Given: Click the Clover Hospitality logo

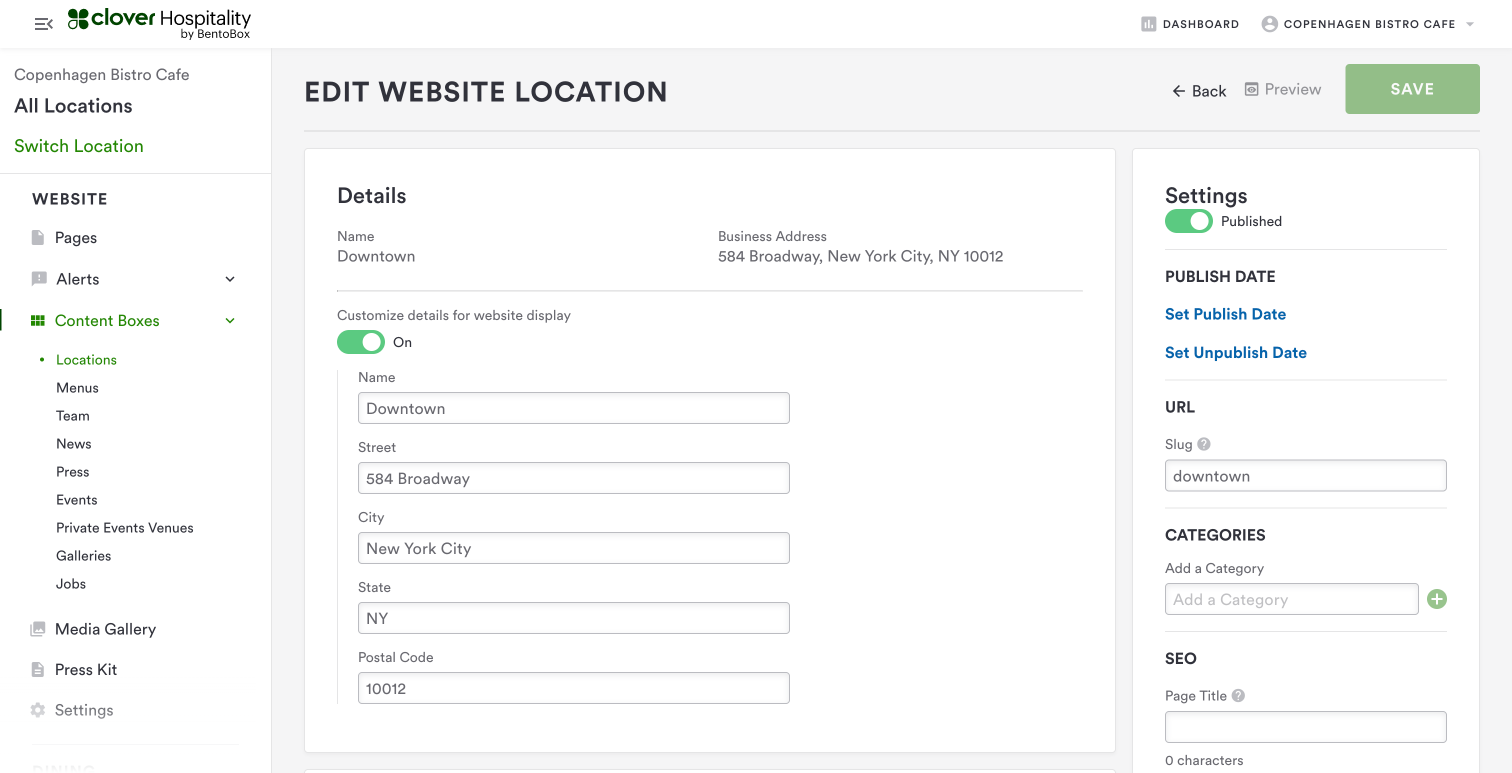Looking at the screenshot, I should tap(160, 23).
